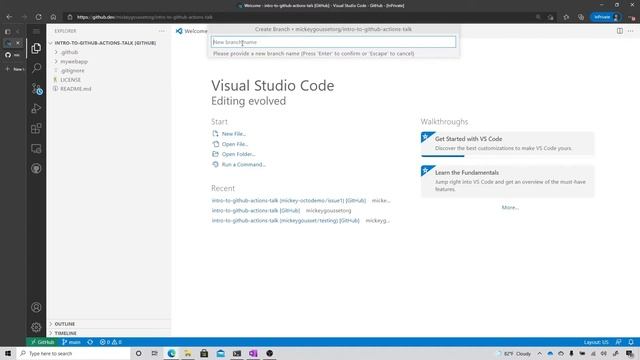Image resolution: width=640 pixels, height=360 pixels.
Task: Switch to the Welcome editor tab
Action: 191,31
